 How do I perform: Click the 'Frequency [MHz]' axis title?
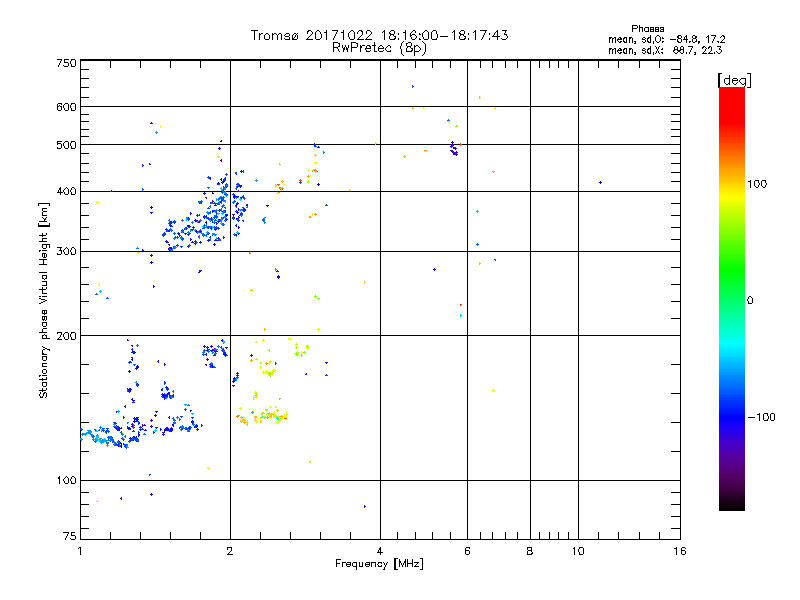pyautogui.click(x=379, y=564)
